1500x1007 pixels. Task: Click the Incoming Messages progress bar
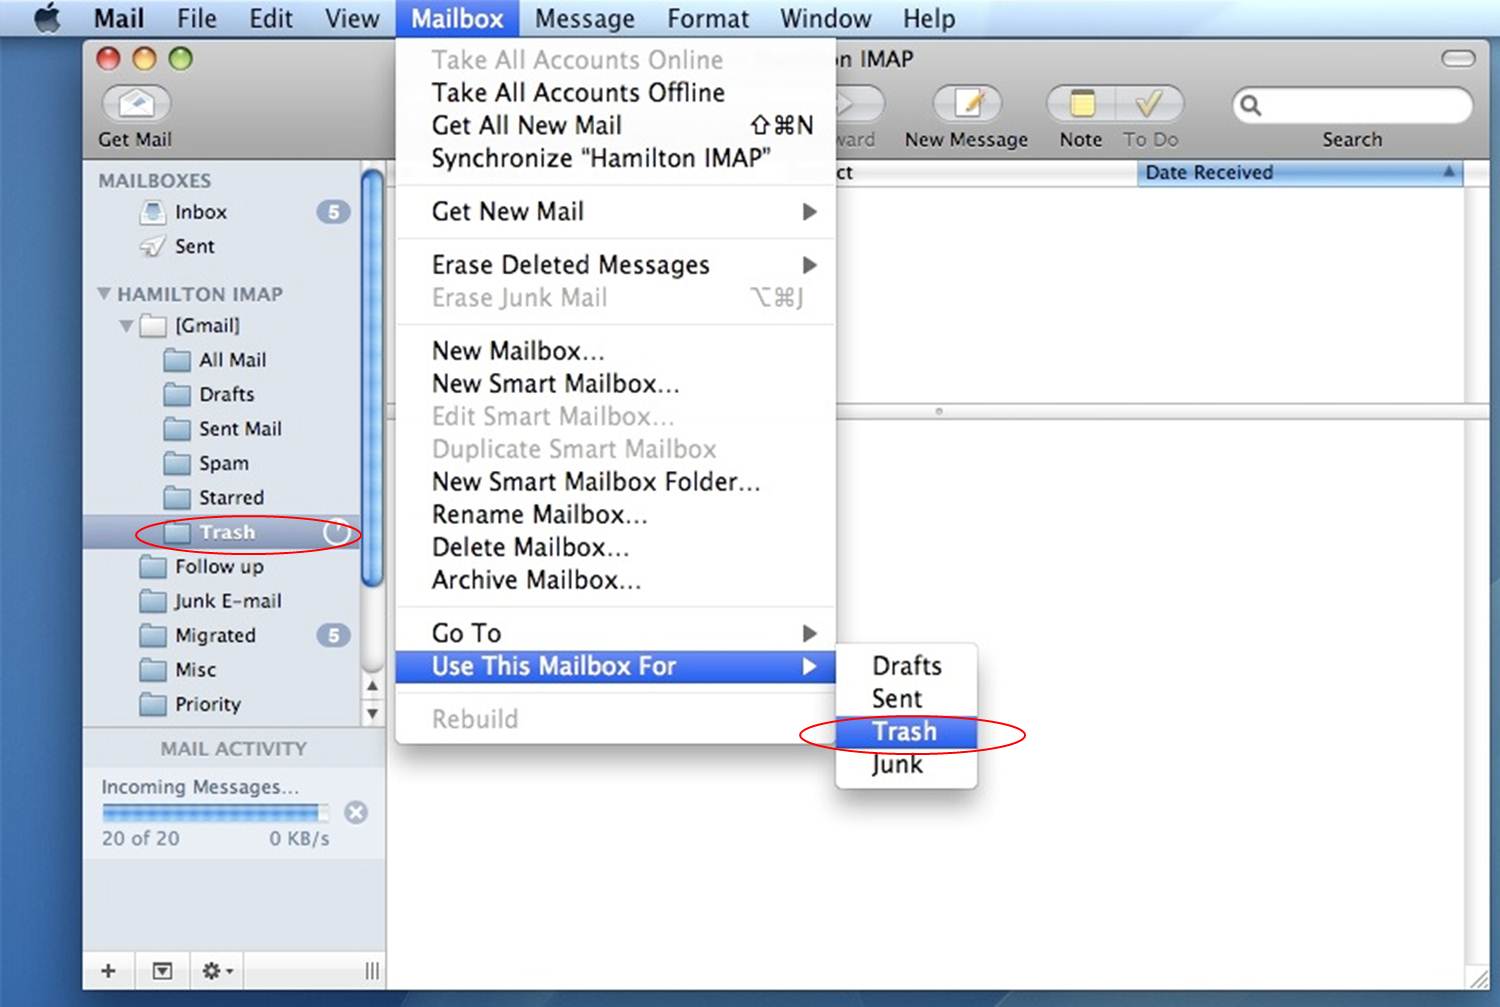[x=214, y=813]
